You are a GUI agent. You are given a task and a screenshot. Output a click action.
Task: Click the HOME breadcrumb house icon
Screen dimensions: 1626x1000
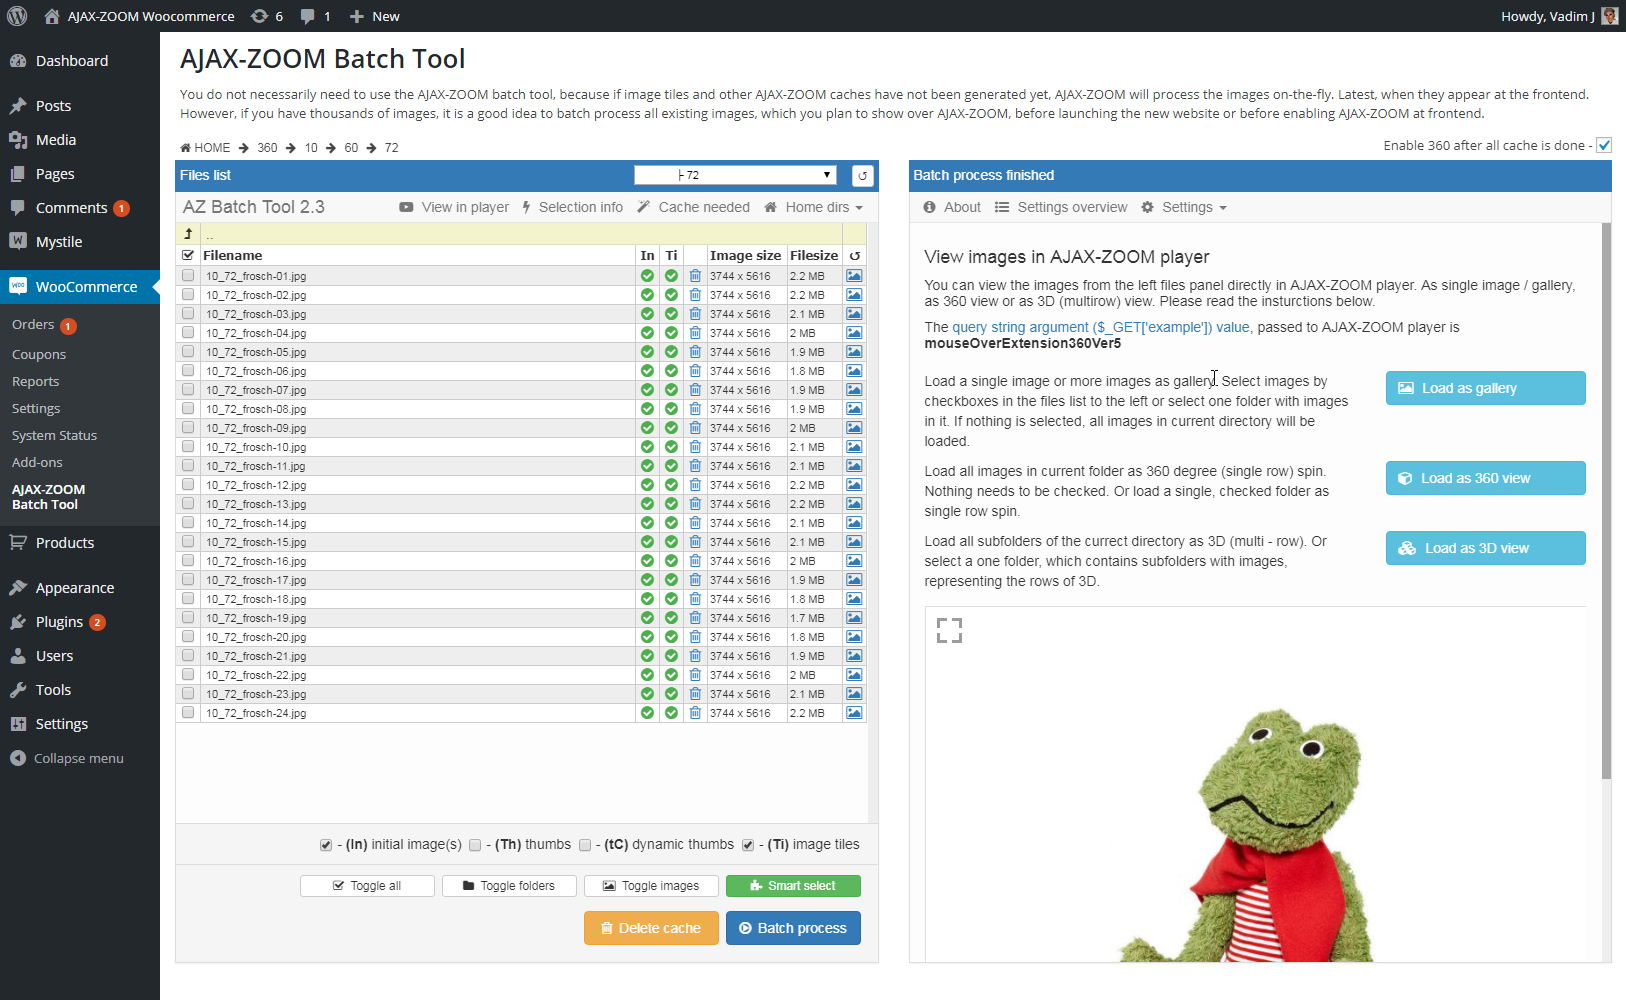pos(186,147)
